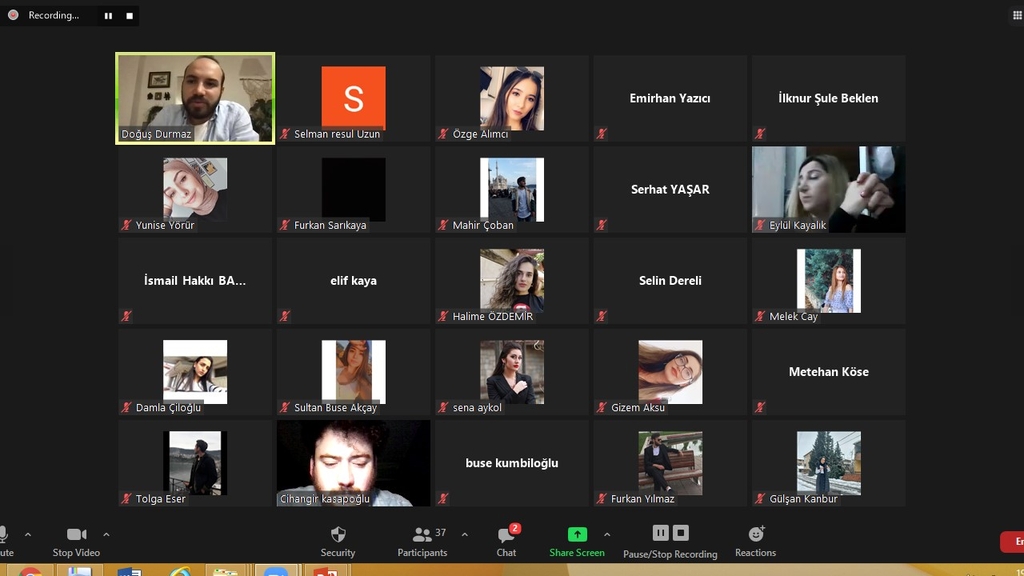Pause recording from bottom toolbar

coord(660,533)
